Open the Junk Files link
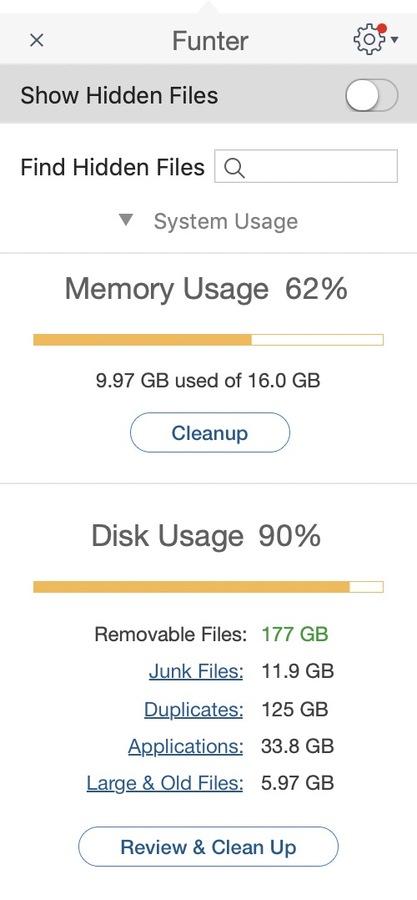 point(196,671)
